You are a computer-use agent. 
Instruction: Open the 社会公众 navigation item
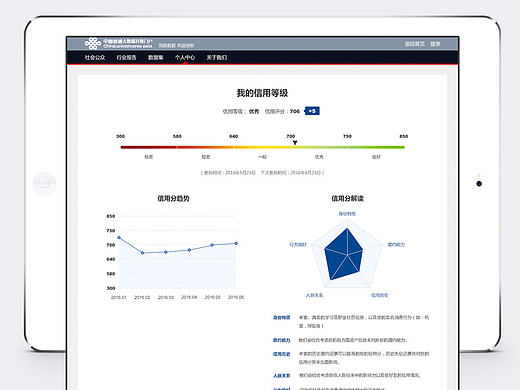95,57
